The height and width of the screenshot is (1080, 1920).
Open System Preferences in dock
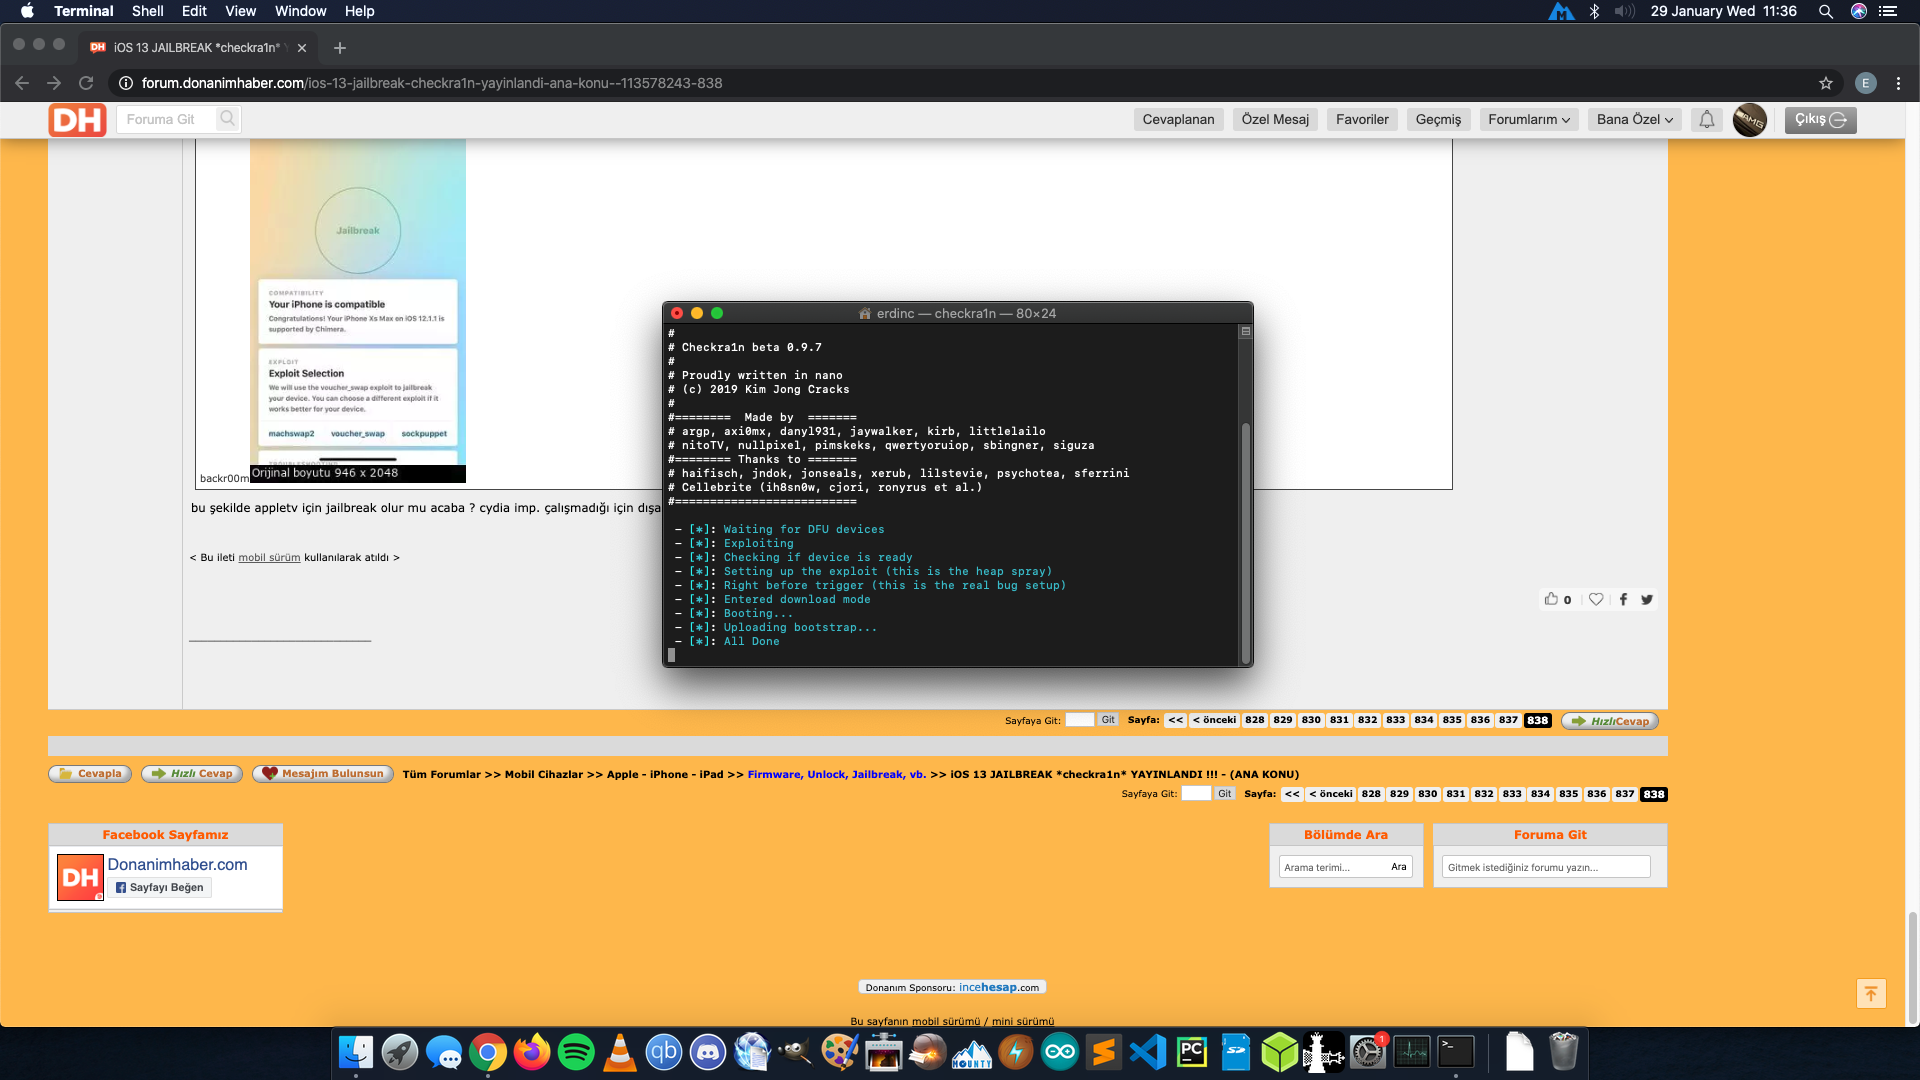[1367, 1052]
